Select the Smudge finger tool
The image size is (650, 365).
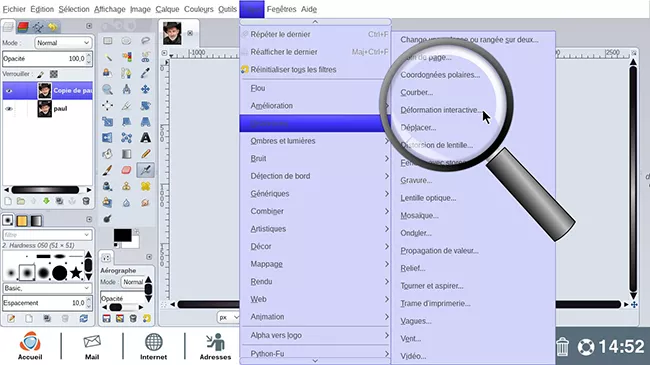pyautogui.click(x=145, y=202)
